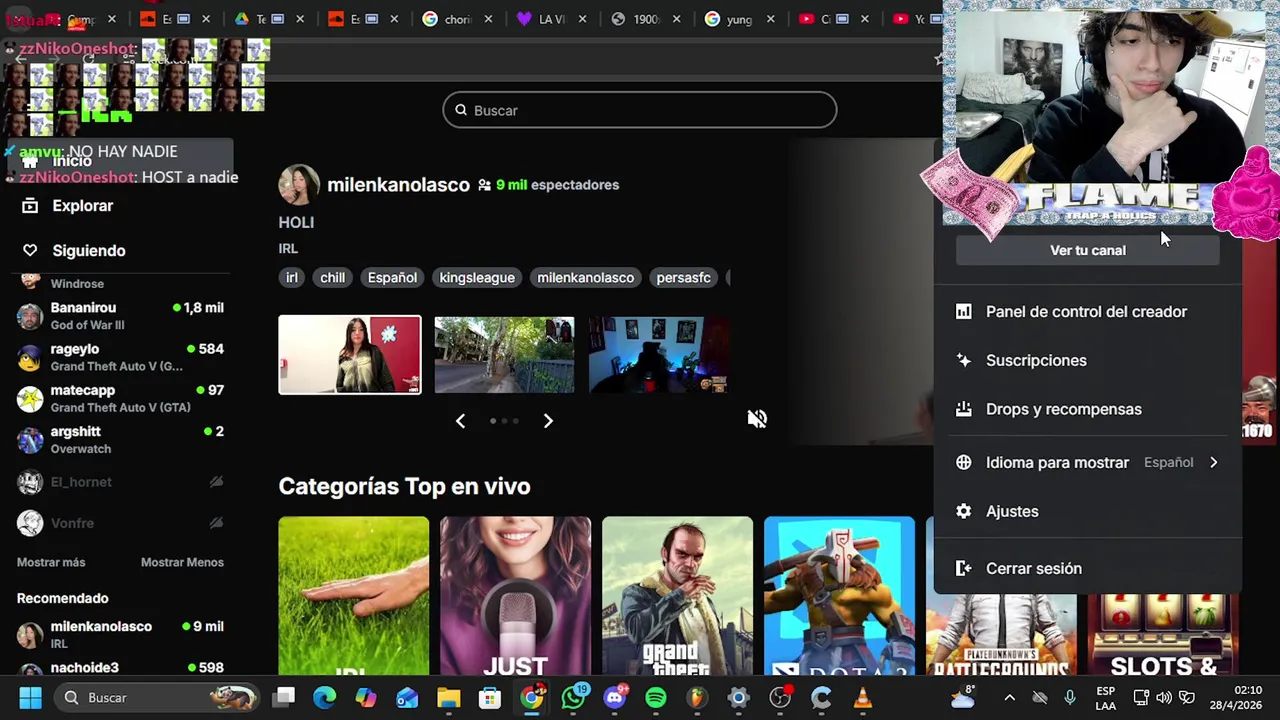This screenshot has height=720, width=1280.
Task: Open the Windows Start menu
Action: pyautogui.click(x=30, y=698)
